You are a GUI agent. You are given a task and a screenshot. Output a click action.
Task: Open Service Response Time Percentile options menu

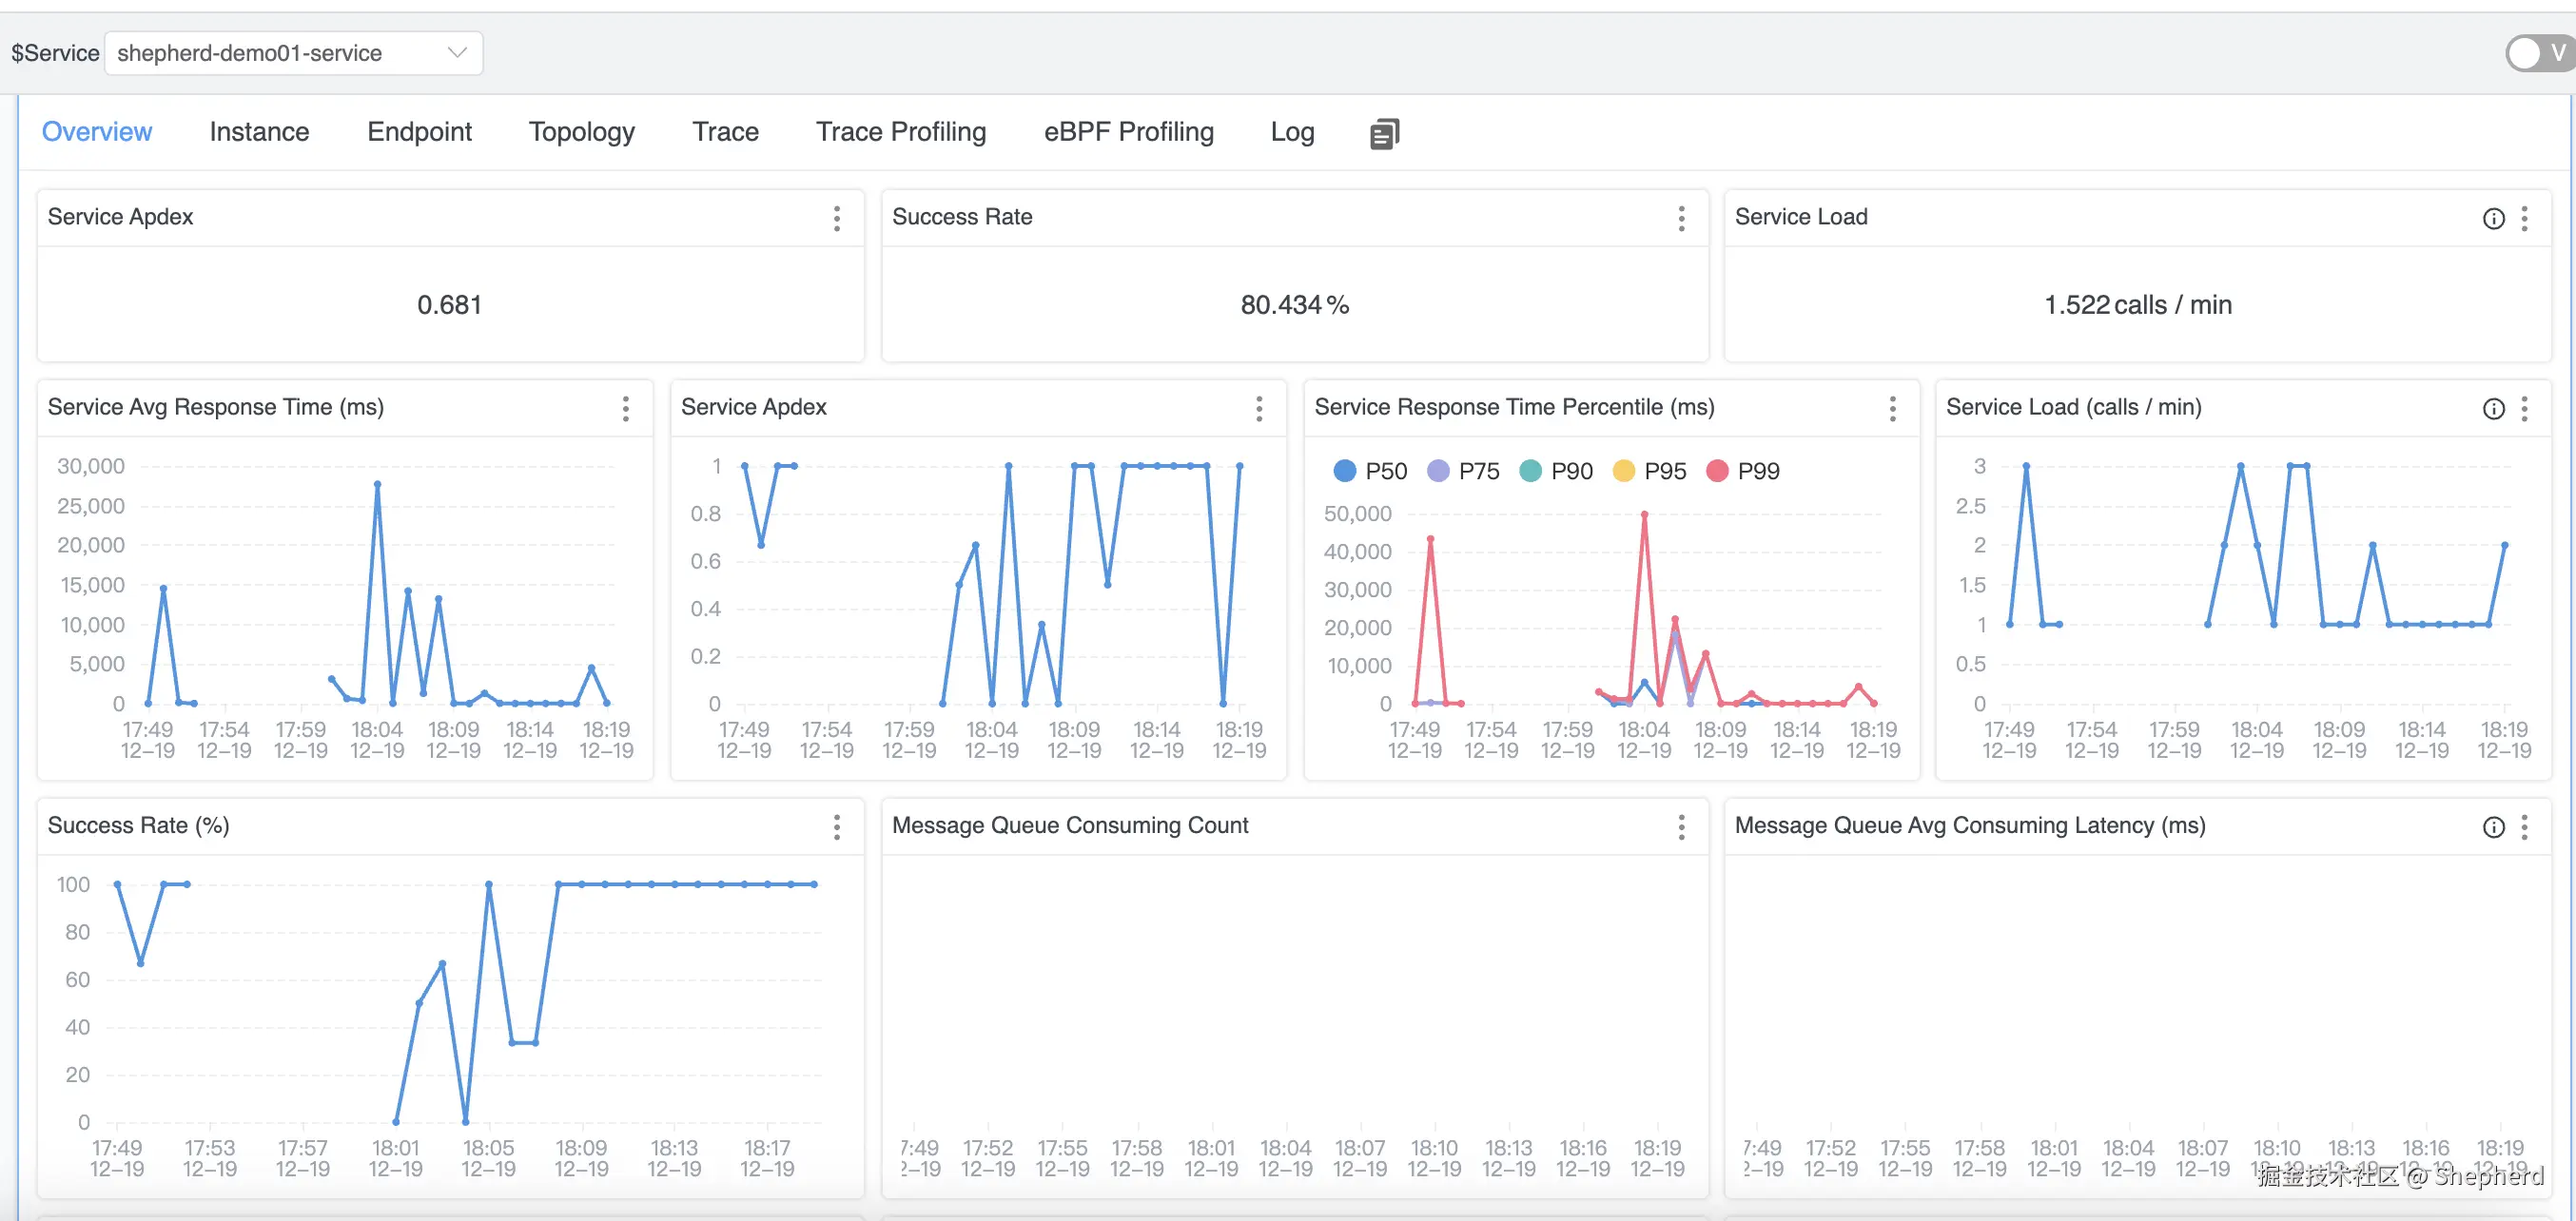tap(1892, 408)
